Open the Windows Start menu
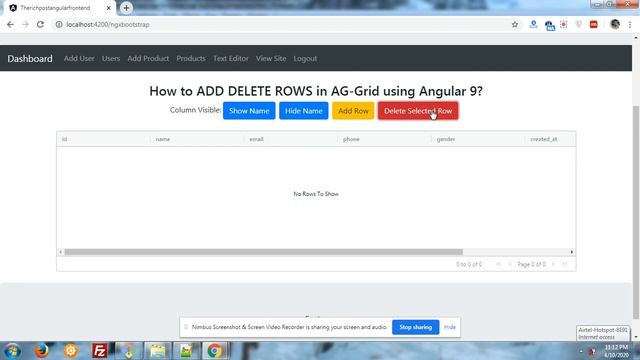The width and height of the screenshot is (640, 360). pos(13,351)
